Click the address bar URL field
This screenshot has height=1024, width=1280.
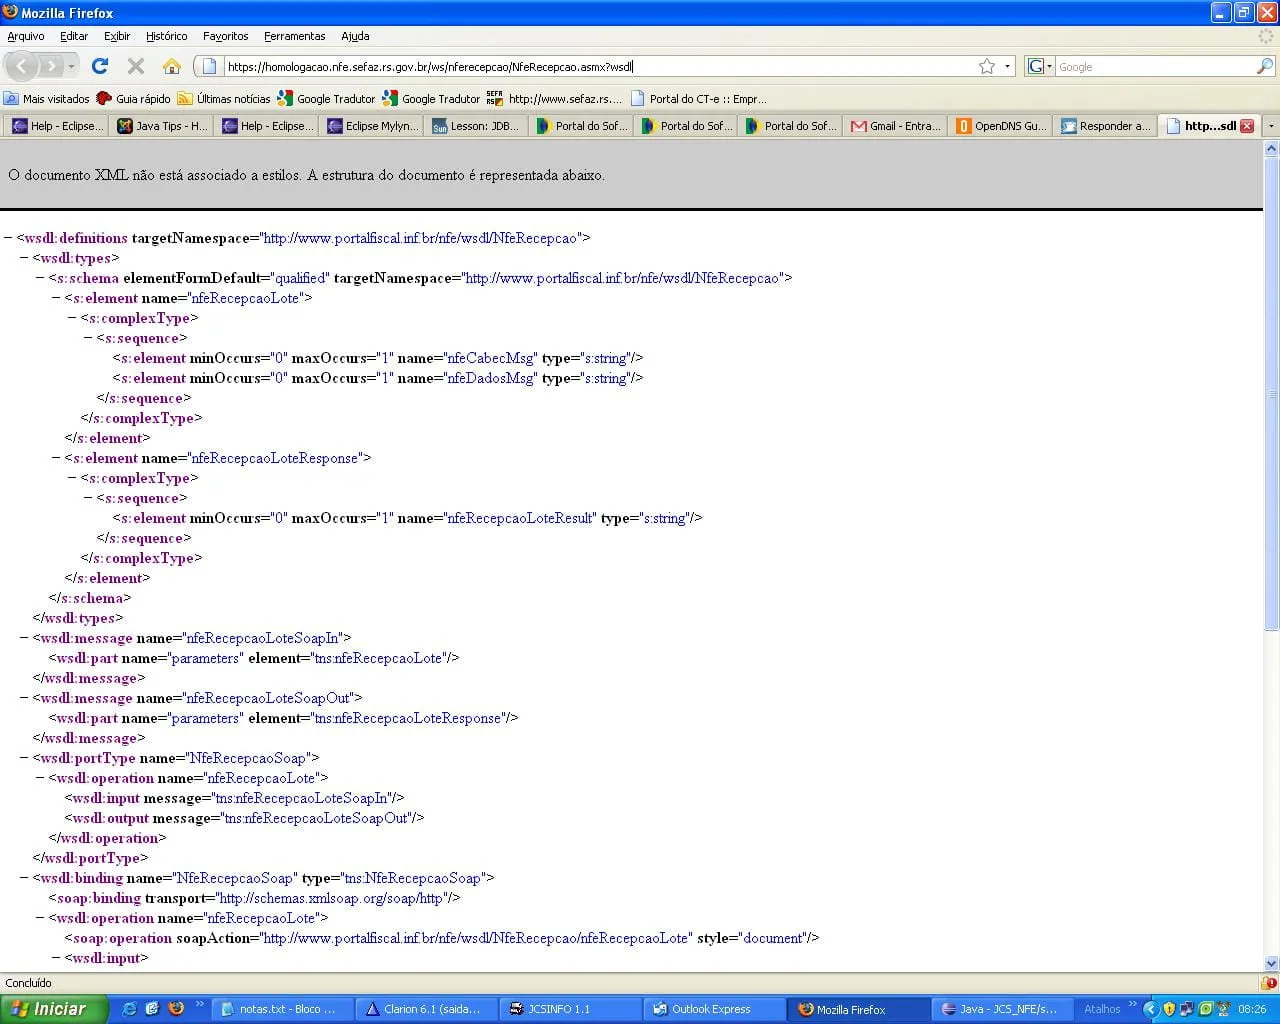[600, 66]
